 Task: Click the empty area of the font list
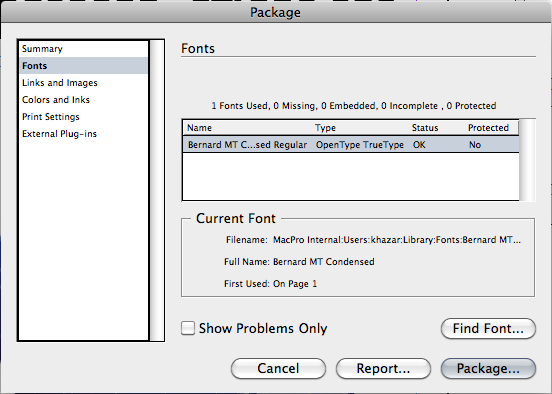(351, 176)
